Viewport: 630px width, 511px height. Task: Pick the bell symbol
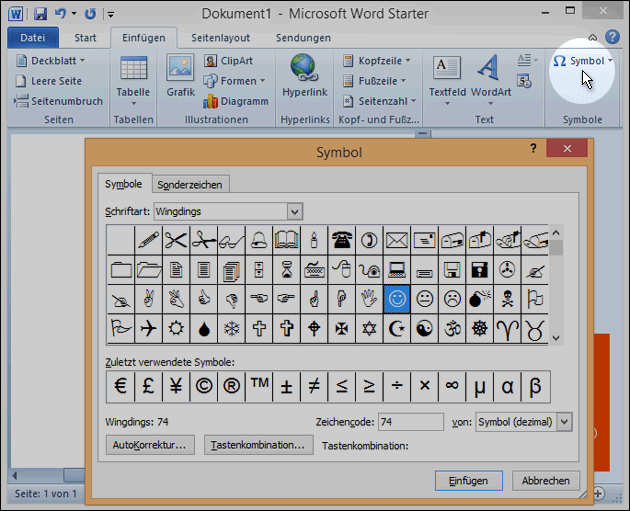click(259, 240)
